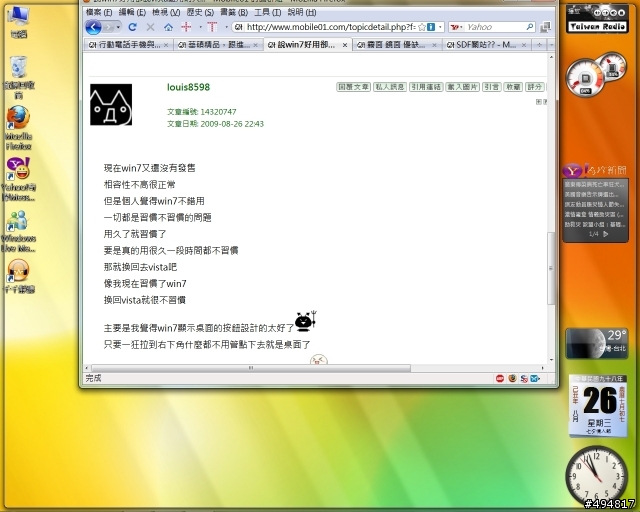
Task: Click the blue info icon in address bar
Action: [431, 27]
